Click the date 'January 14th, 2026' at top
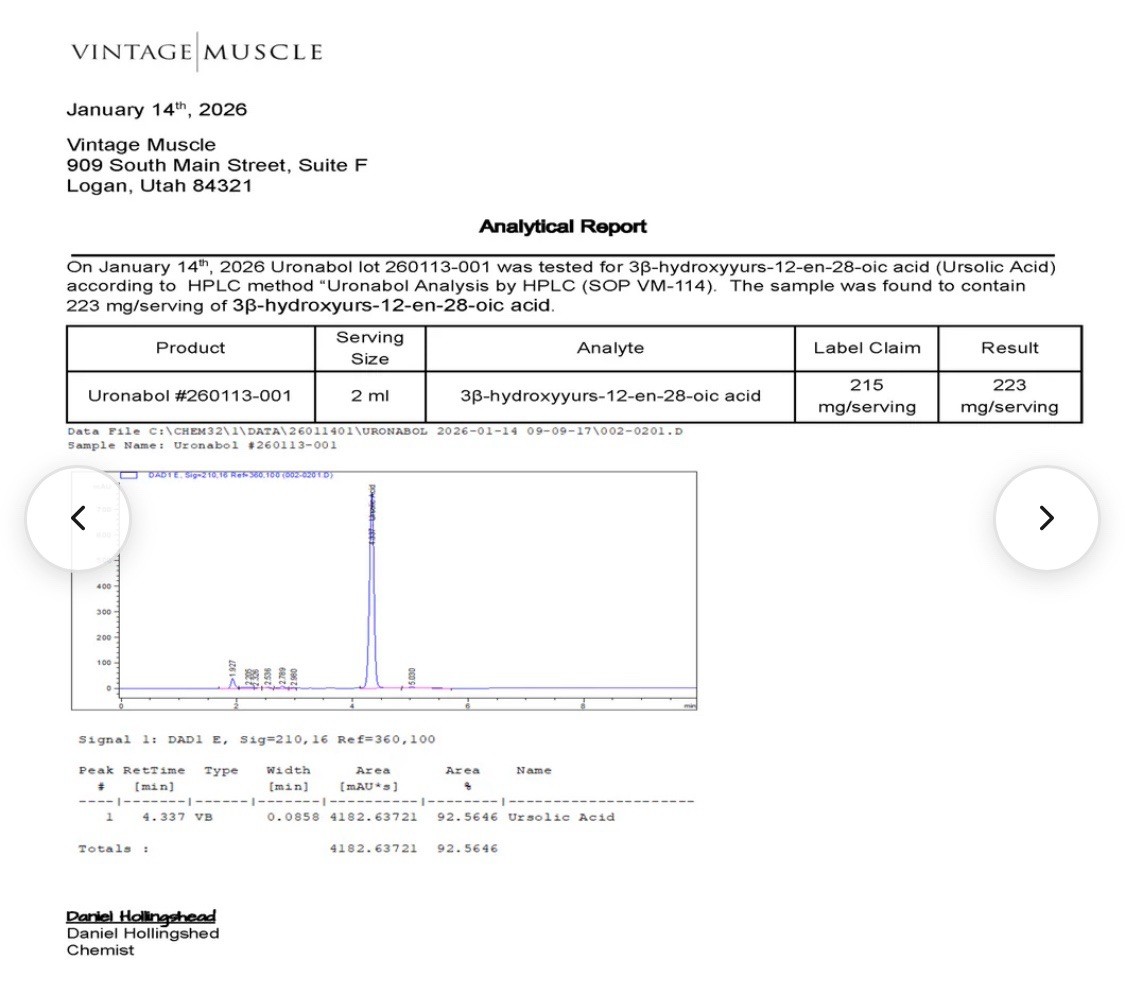Screen dimensions: 1125x999 [156, 110]
